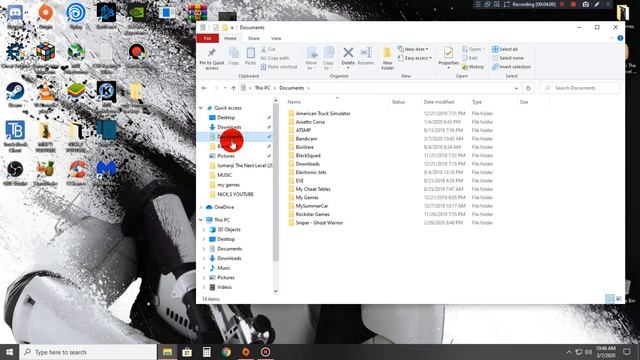Select the Assetto Corsa folder

click(x=310, y=122)
